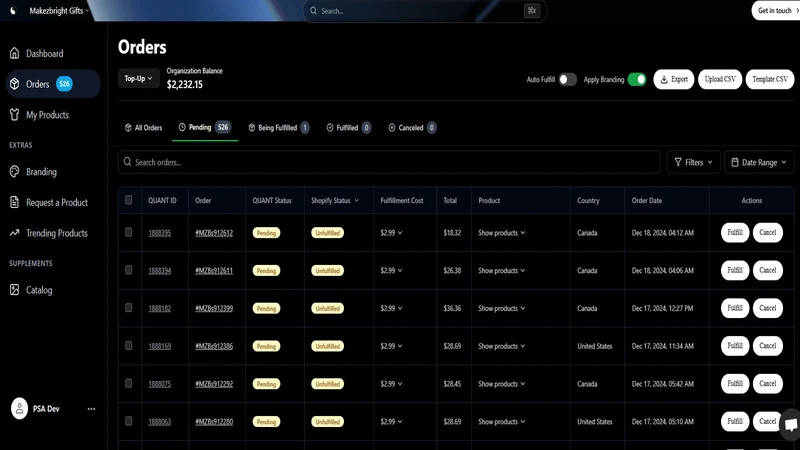Click the Pending status badge for 1888063
The width and height of the screenshot is (800, 450).
[x=266, y=421]
